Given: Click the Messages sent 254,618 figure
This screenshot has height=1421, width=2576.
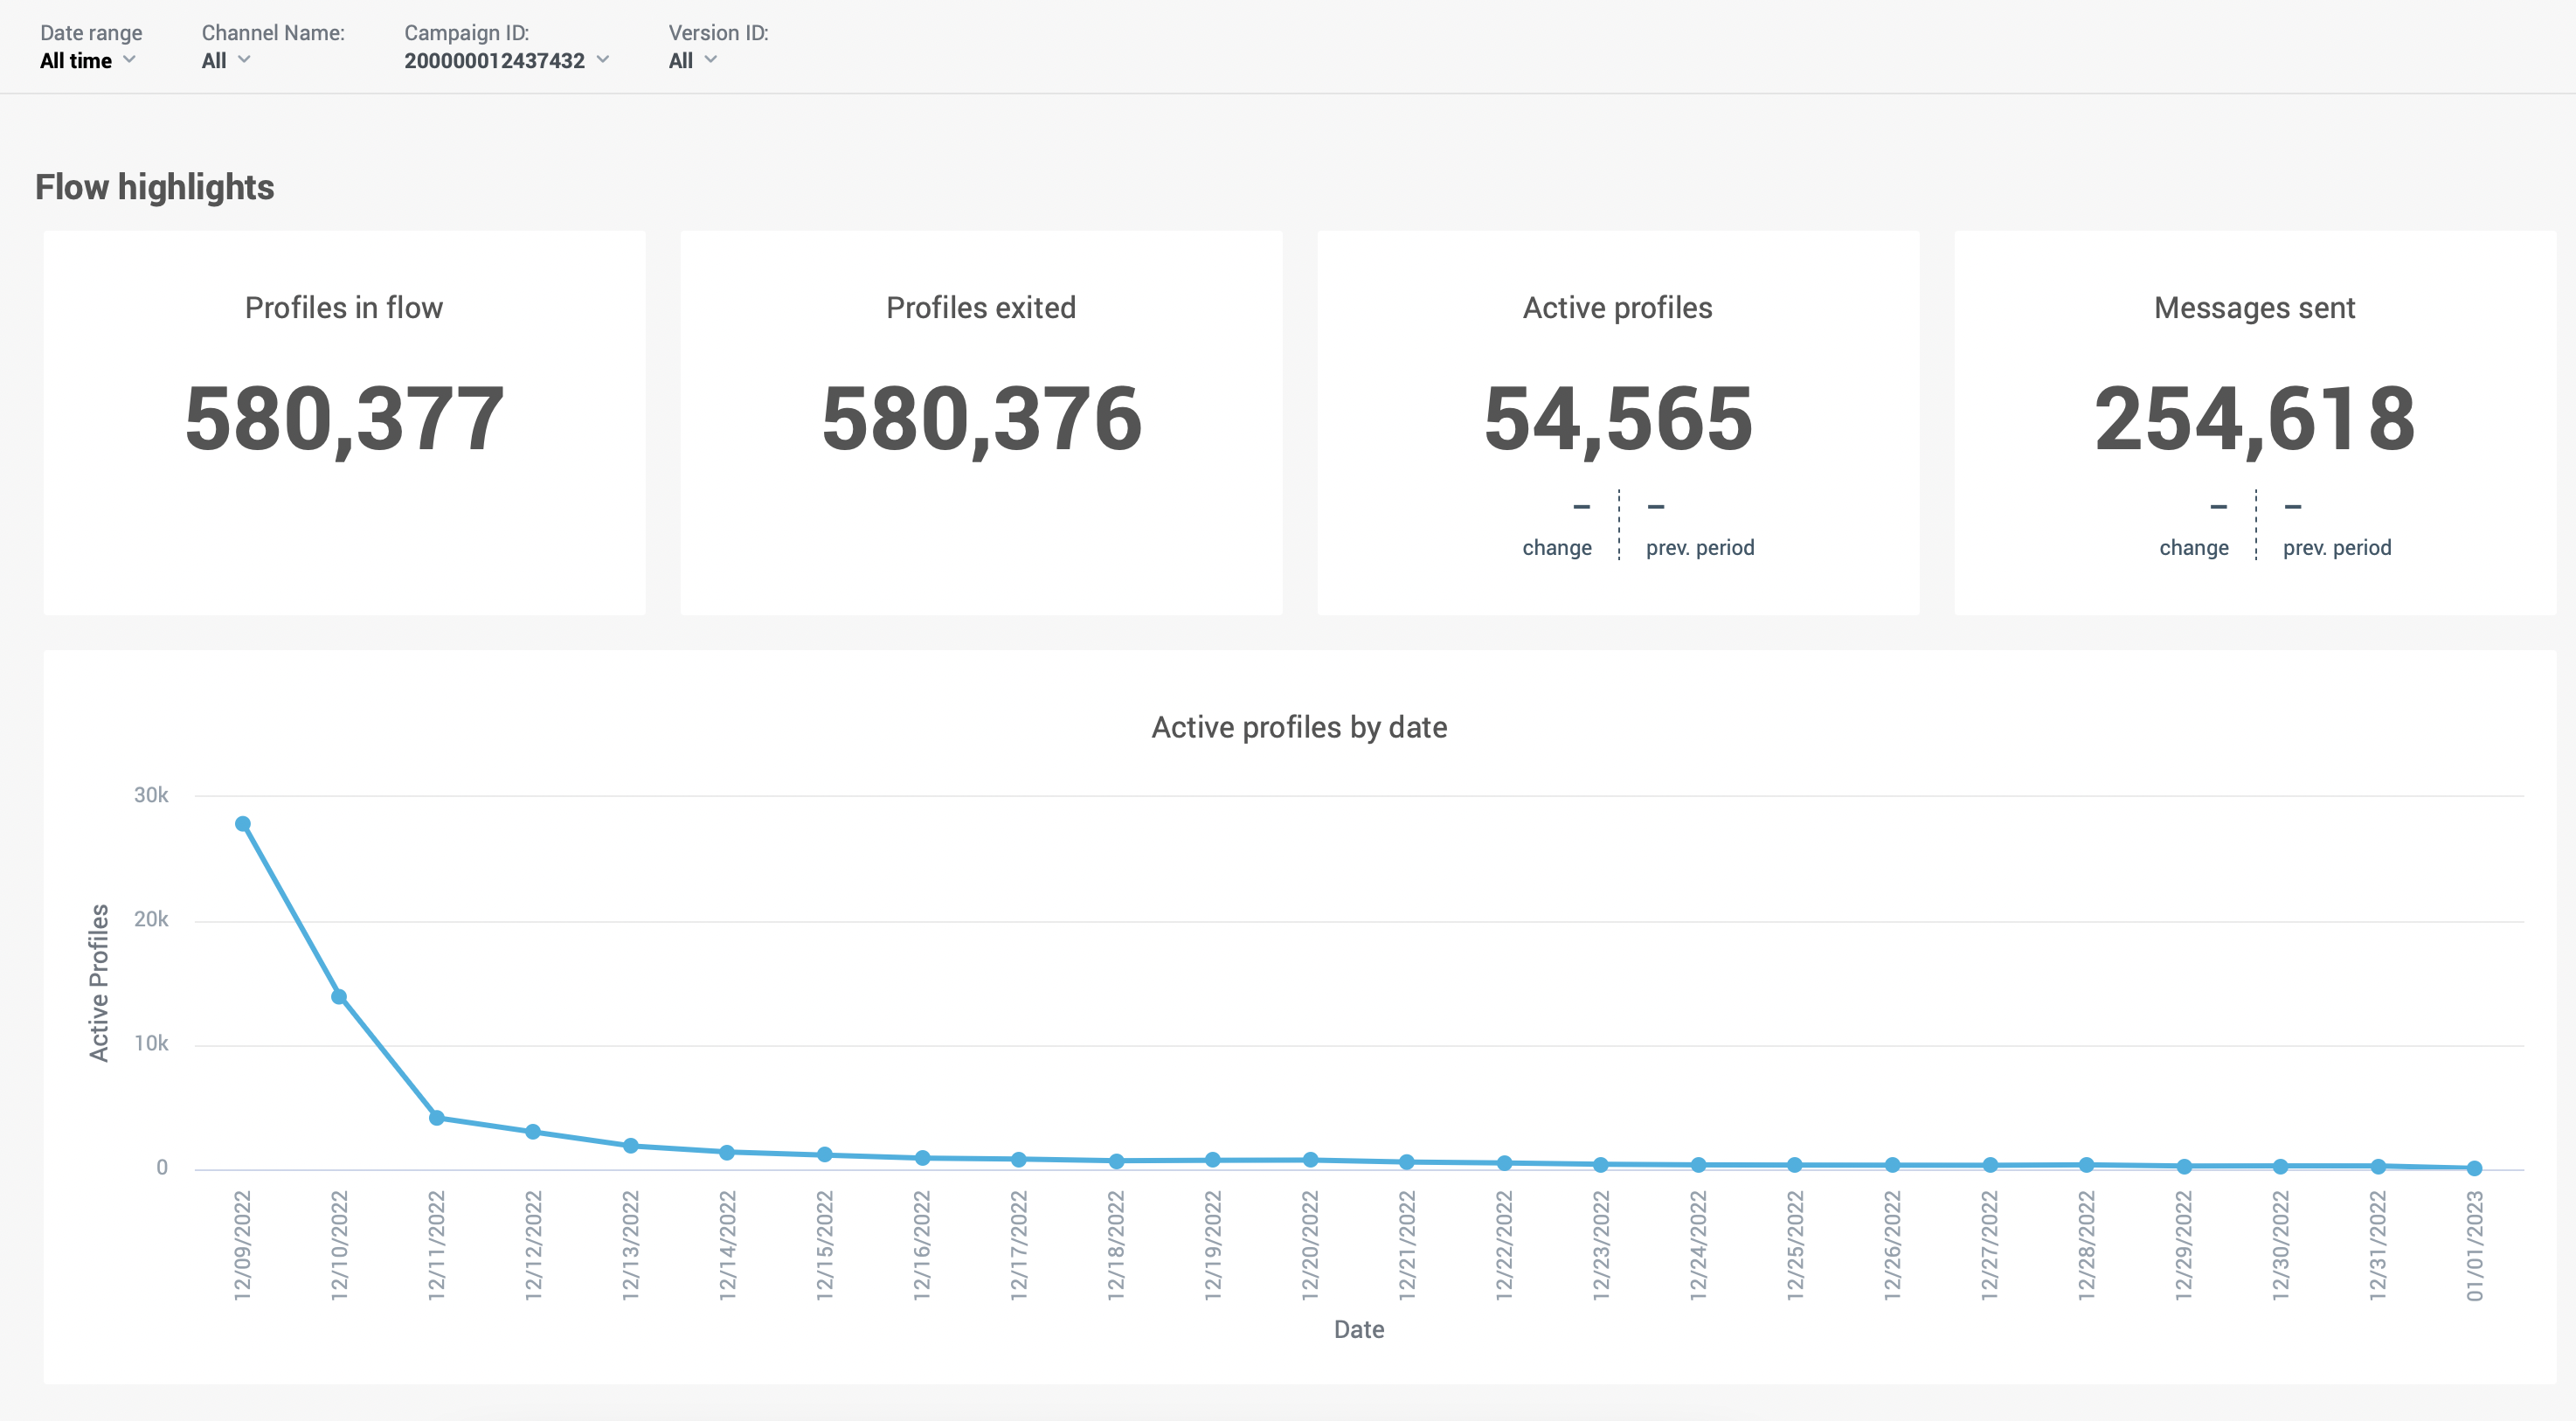Looking at the screenshot, I should [x=2254, y=419].
